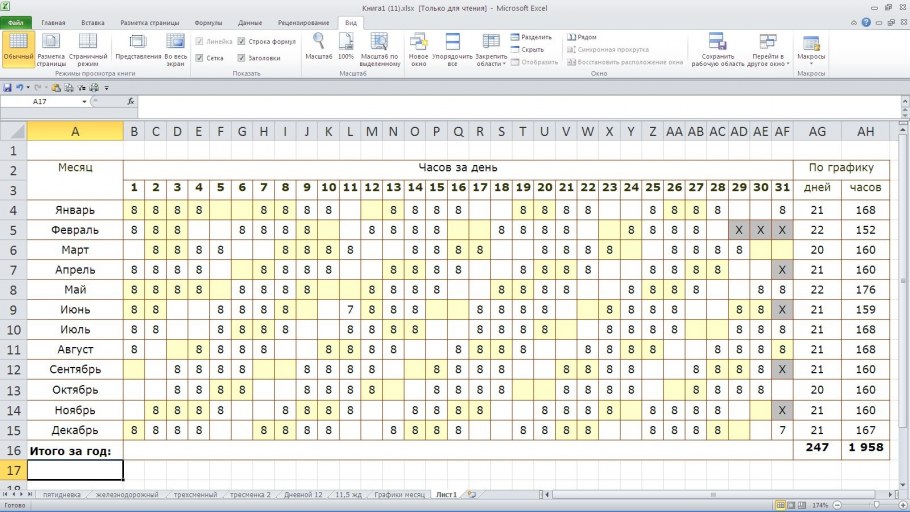This screenshot has height=512, width=910.
Task: Expand the formula bar
Action: (x=905, y=101)
